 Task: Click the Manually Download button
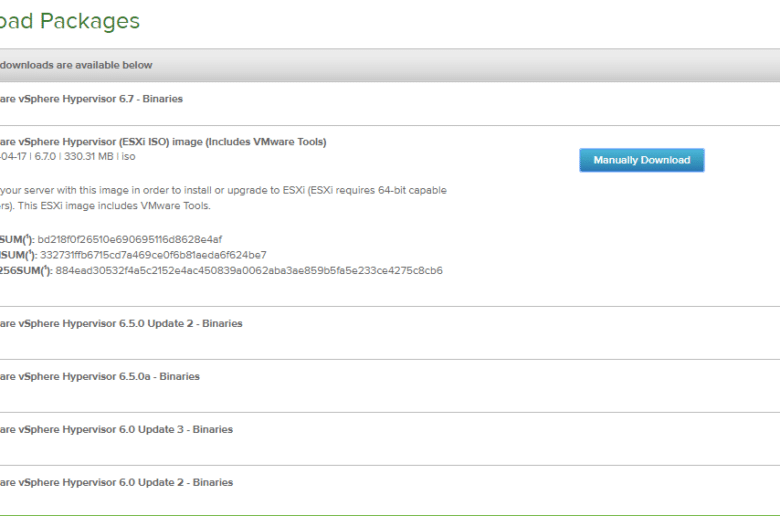pos(642,160)
